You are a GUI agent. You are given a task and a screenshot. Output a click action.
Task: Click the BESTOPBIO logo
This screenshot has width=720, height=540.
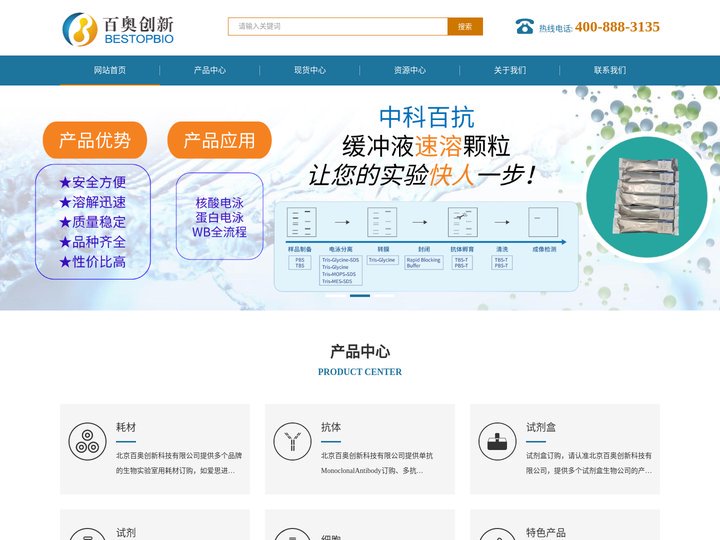[118, 29]
